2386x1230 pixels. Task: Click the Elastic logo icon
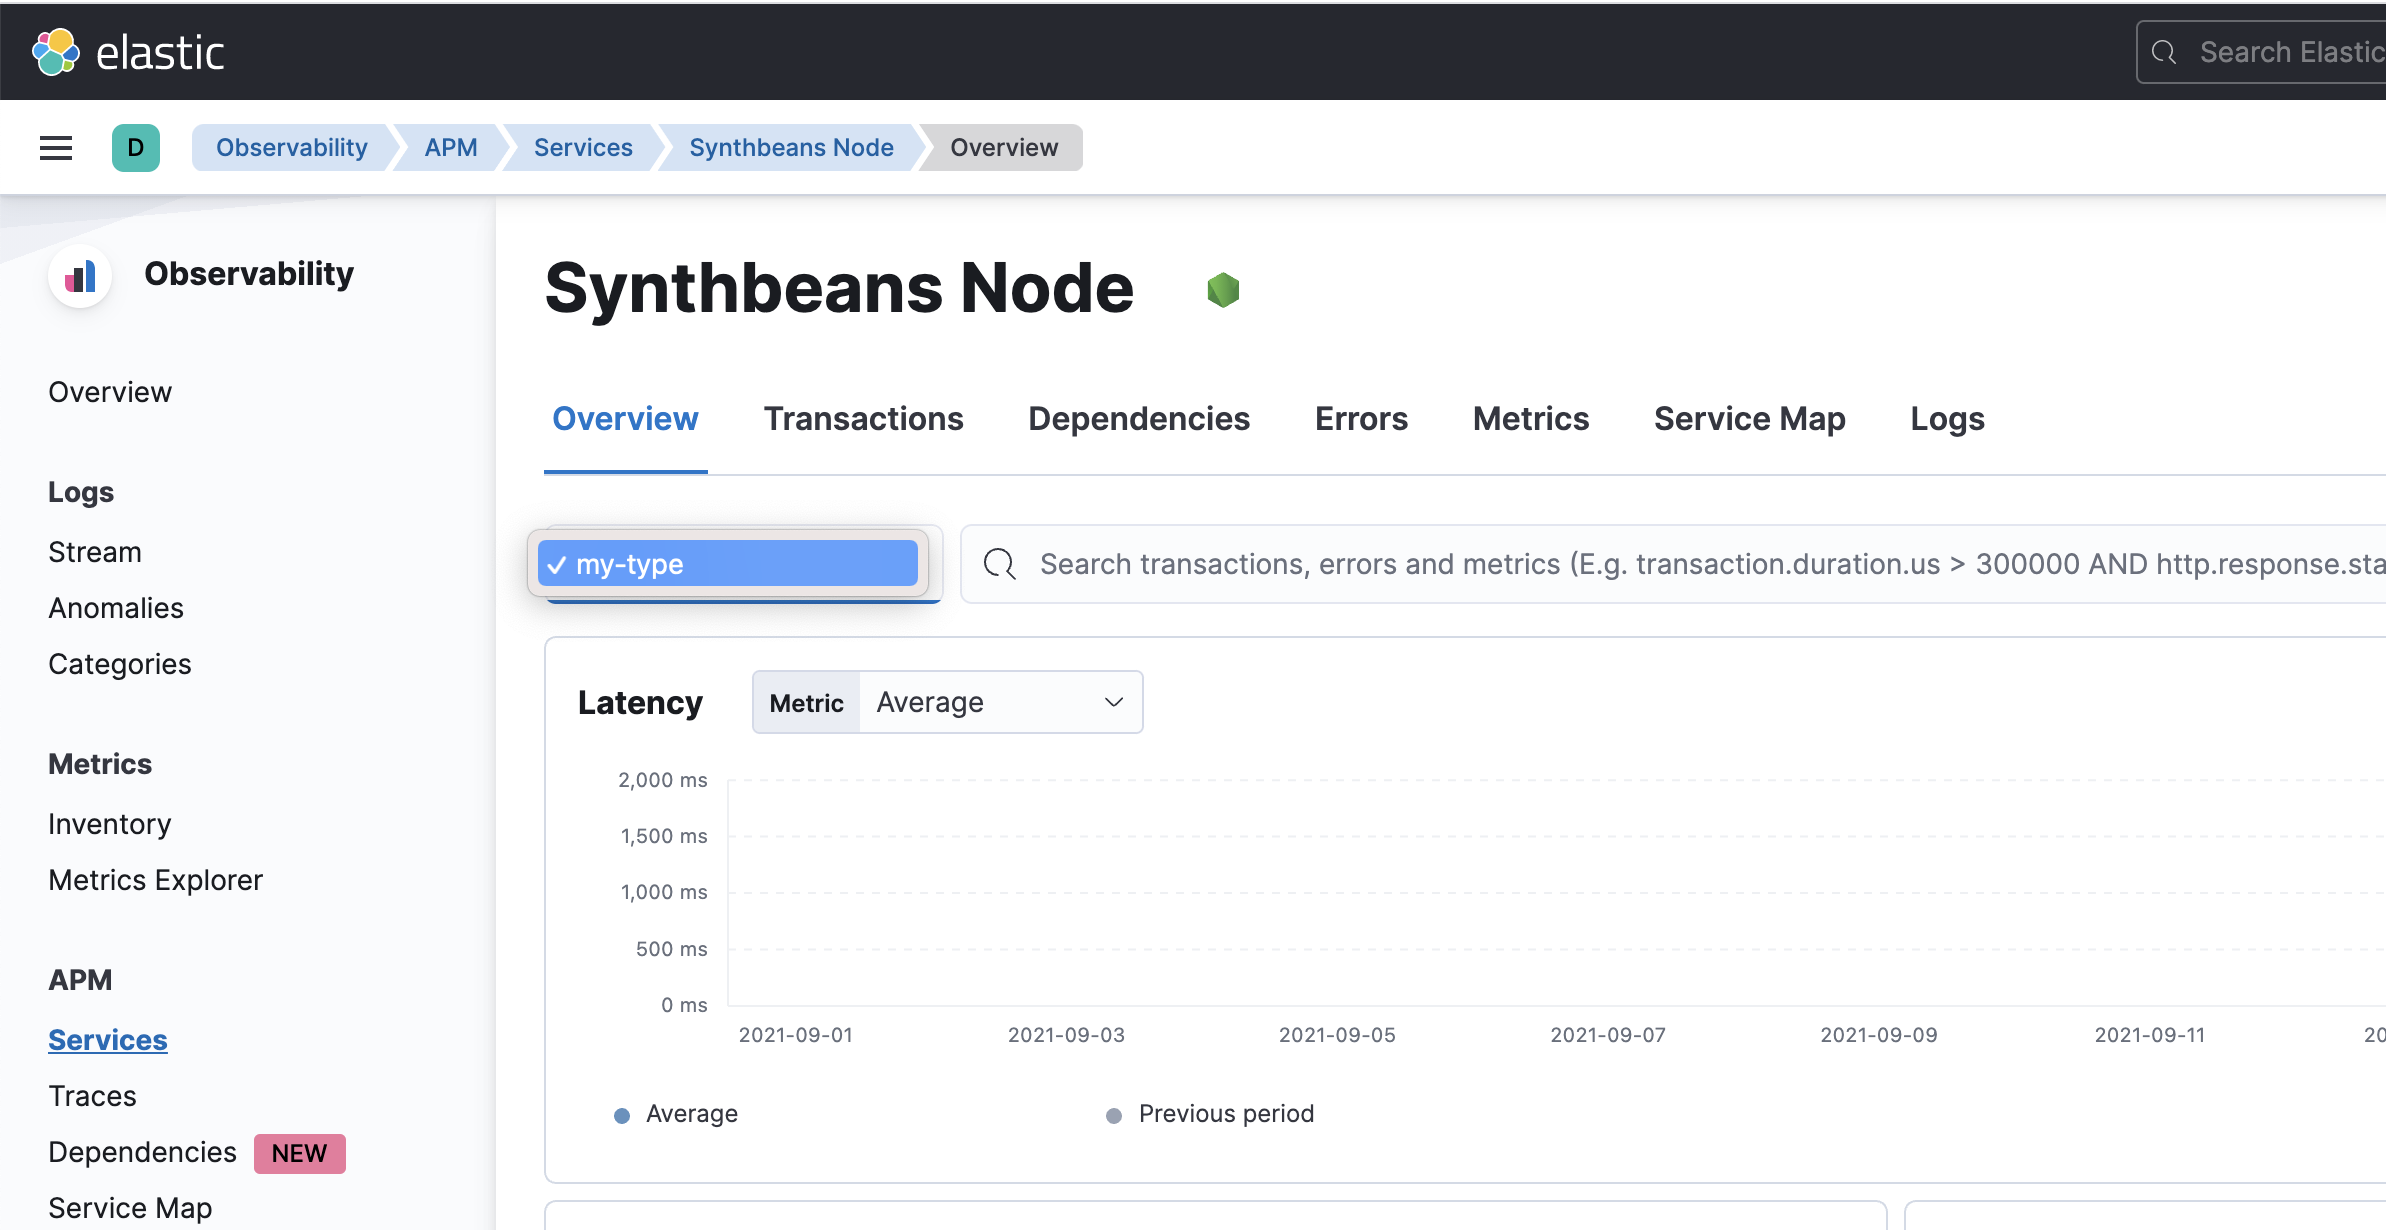(x=55, y=52)
